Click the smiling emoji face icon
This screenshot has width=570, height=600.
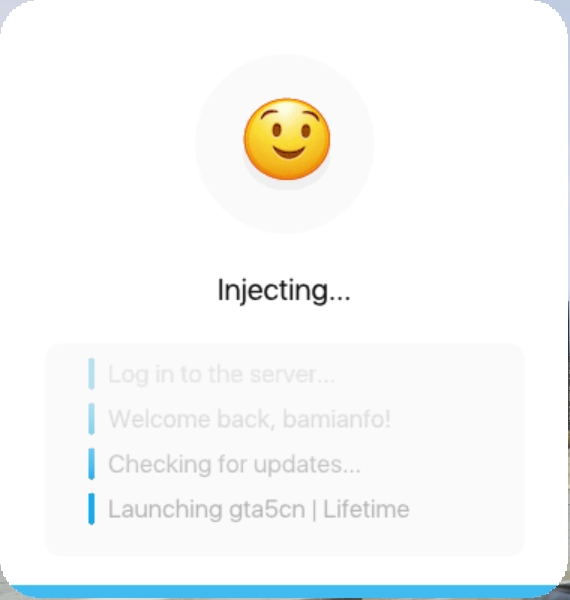(287, 139)
